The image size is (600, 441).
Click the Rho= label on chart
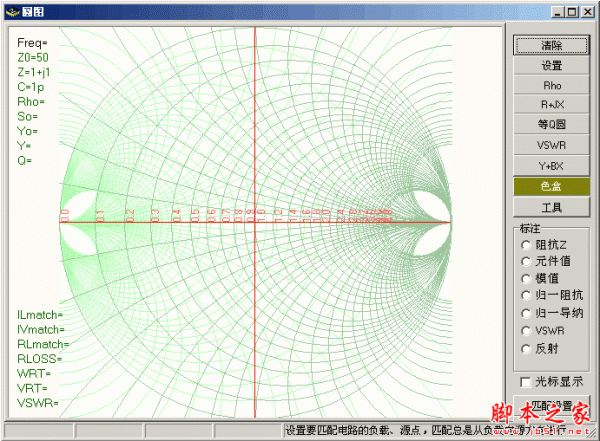coord(31,102)
